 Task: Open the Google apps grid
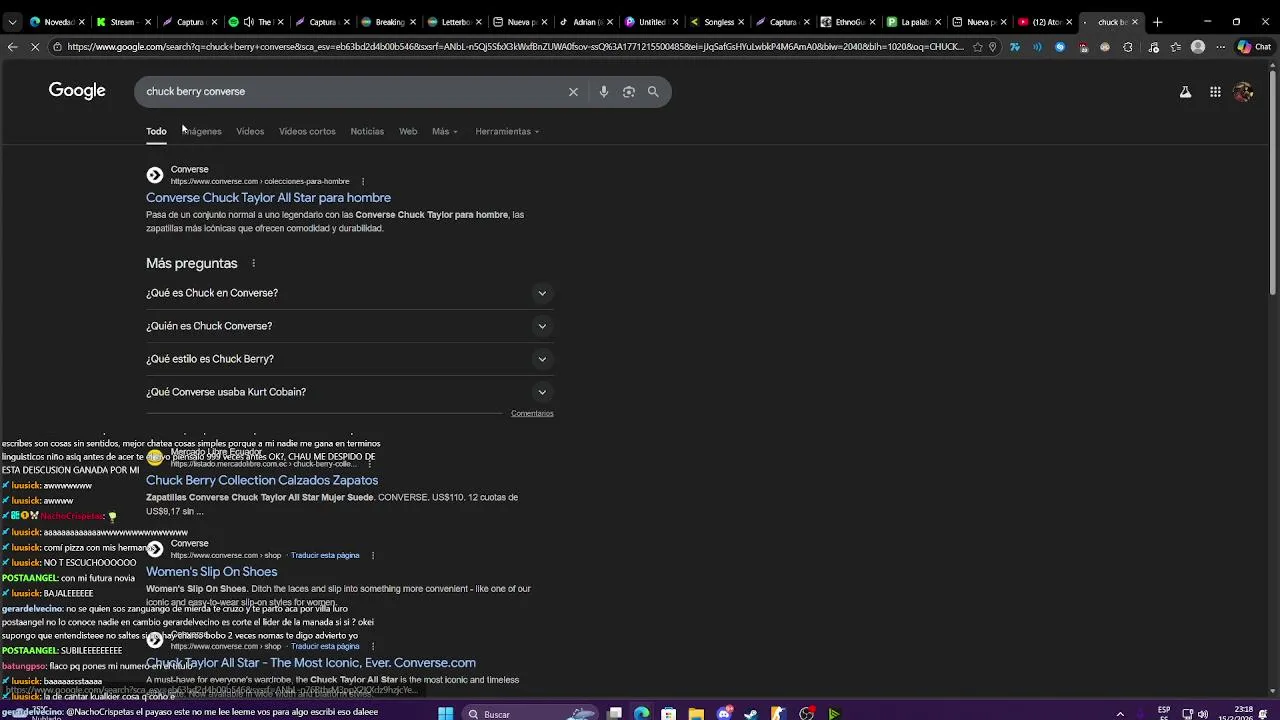(1215, 92)
